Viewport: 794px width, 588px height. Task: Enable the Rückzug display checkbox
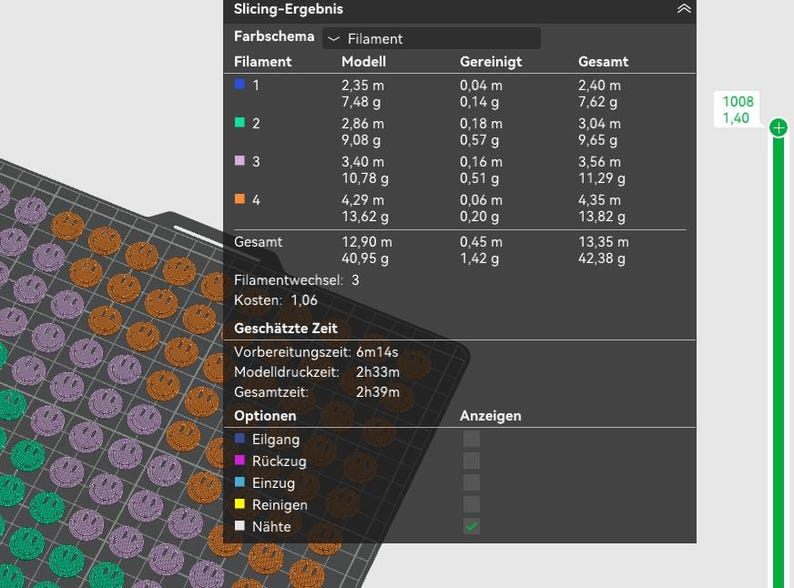pos(471,460)
